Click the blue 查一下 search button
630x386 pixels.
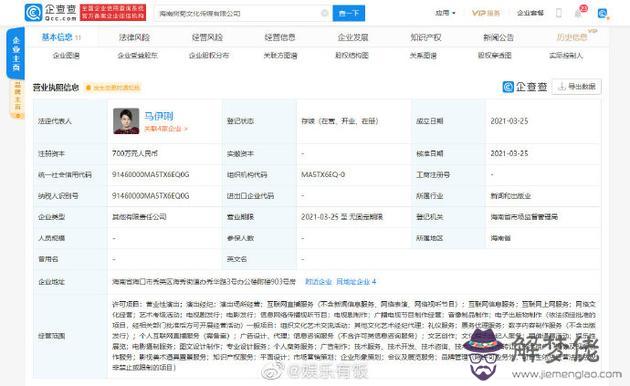point(349,13)
